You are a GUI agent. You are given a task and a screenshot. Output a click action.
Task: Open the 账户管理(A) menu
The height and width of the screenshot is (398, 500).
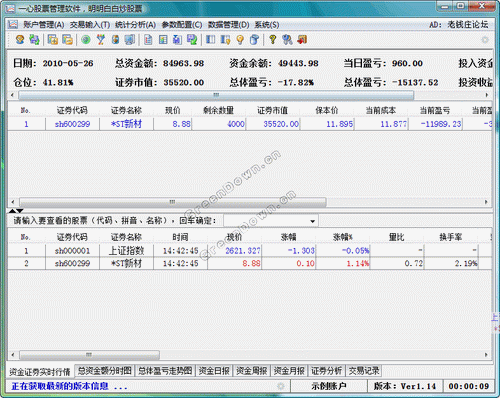point(44,25)
